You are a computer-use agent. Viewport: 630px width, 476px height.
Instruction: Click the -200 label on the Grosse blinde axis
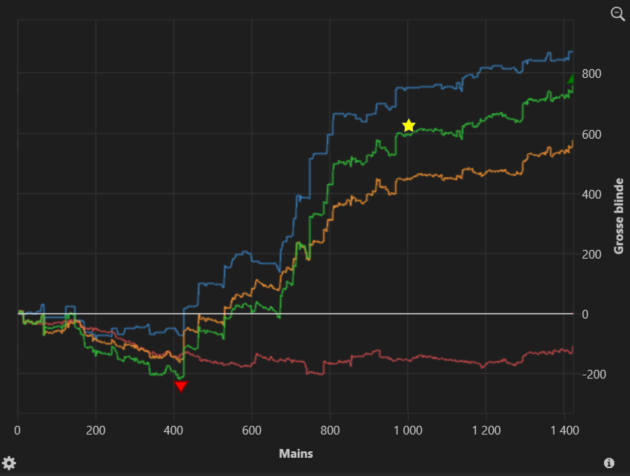(x=594, y=374)
